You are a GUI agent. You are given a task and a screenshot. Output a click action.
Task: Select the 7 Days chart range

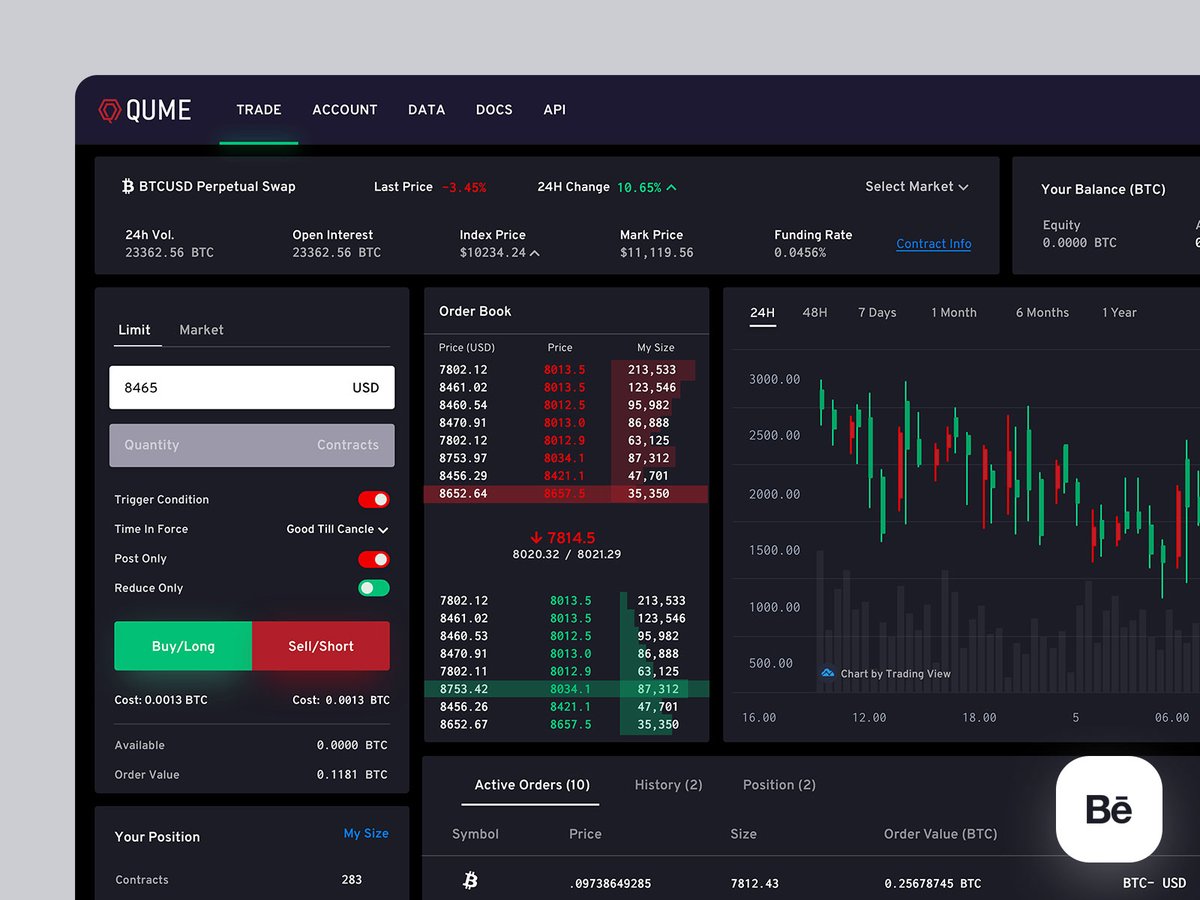(877, 313)
